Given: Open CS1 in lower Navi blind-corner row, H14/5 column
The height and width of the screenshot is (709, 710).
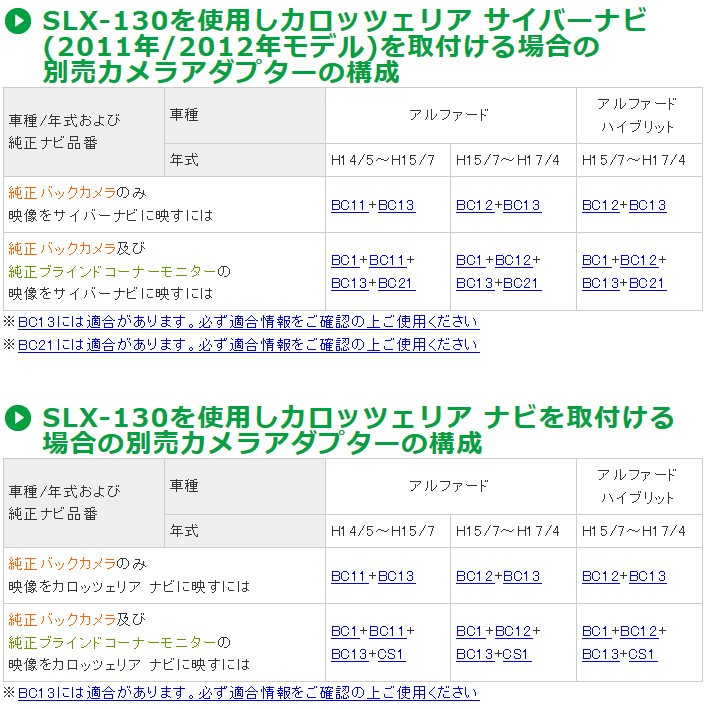Looking at the screenshot, I should click(x=391, y=654).
